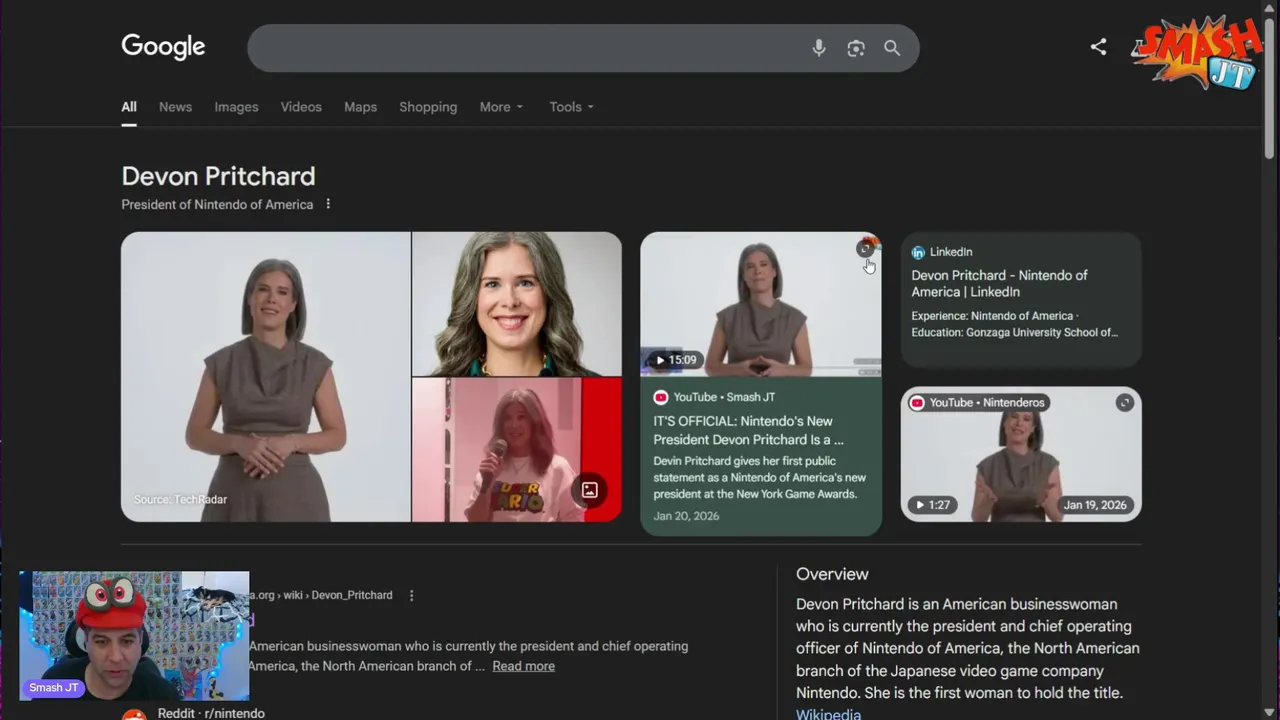Switch to the News tab
Screen dimensions: 1280x720
[175, 107]
